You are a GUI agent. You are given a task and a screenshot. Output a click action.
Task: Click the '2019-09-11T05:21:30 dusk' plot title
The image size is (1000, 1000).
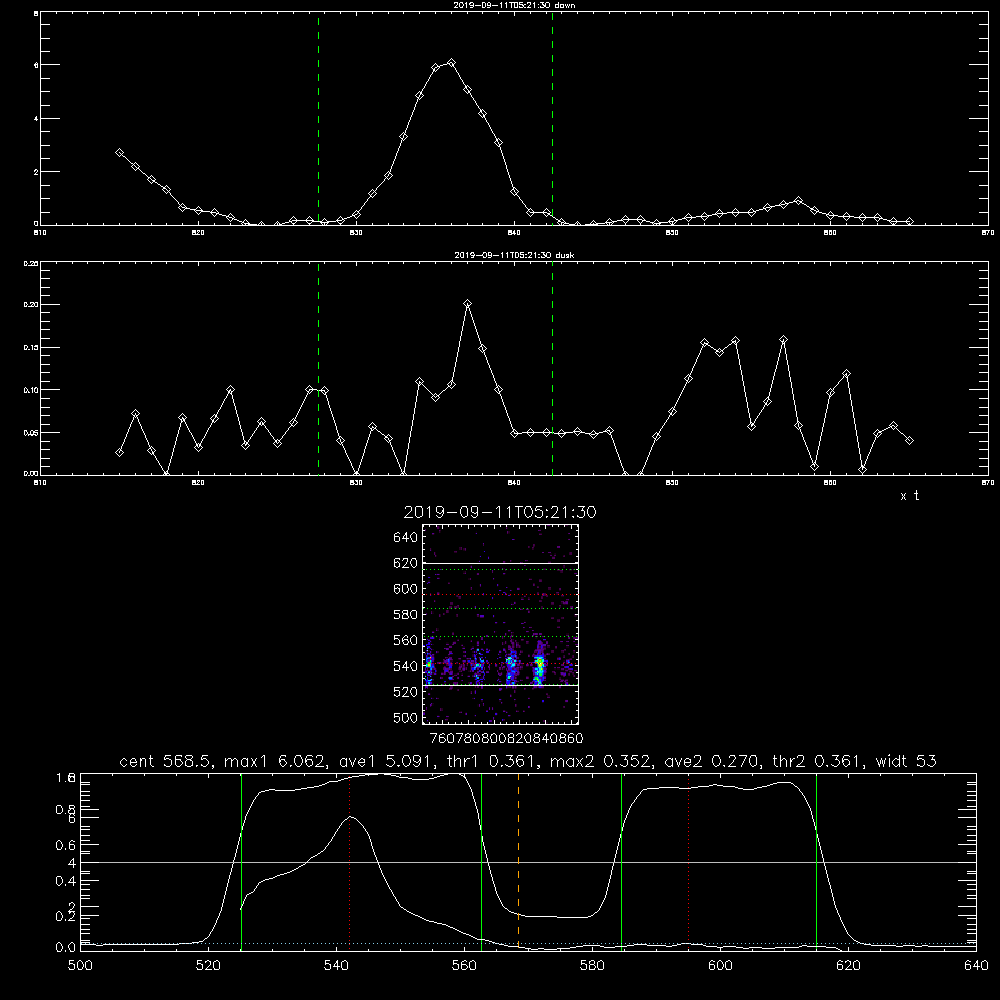pos(514,255)
